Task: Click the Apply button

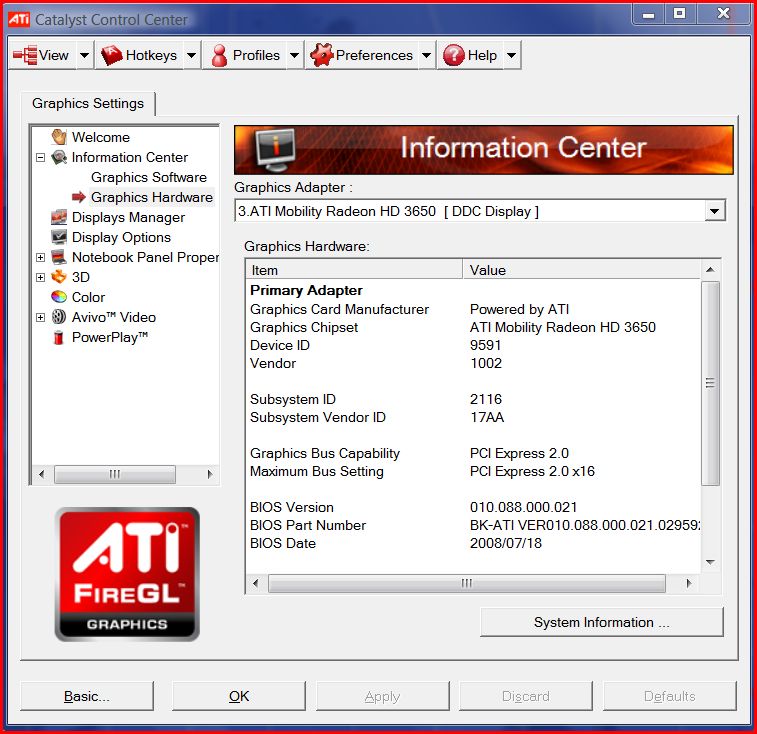Action: [382, 696]
